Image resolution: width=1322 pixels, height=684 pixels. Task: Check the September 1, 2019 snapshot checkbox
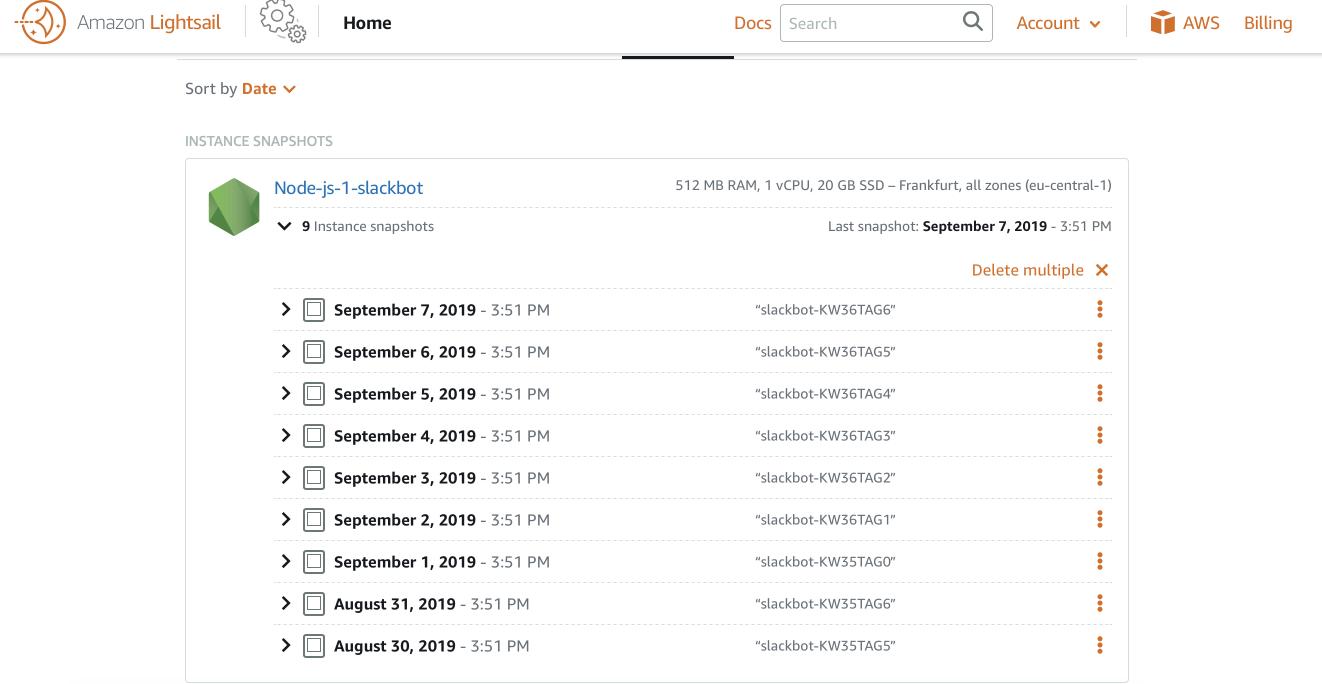pos(314,562)
